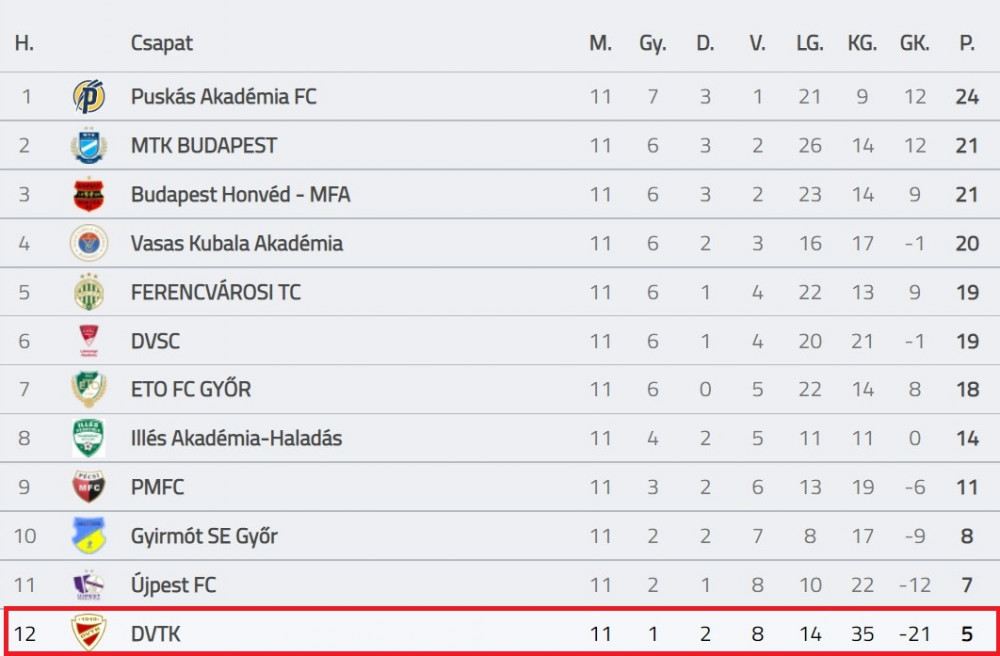Click the GK. goal difference header
Viewport: 1000px width, 656px height.
(915, 43)
